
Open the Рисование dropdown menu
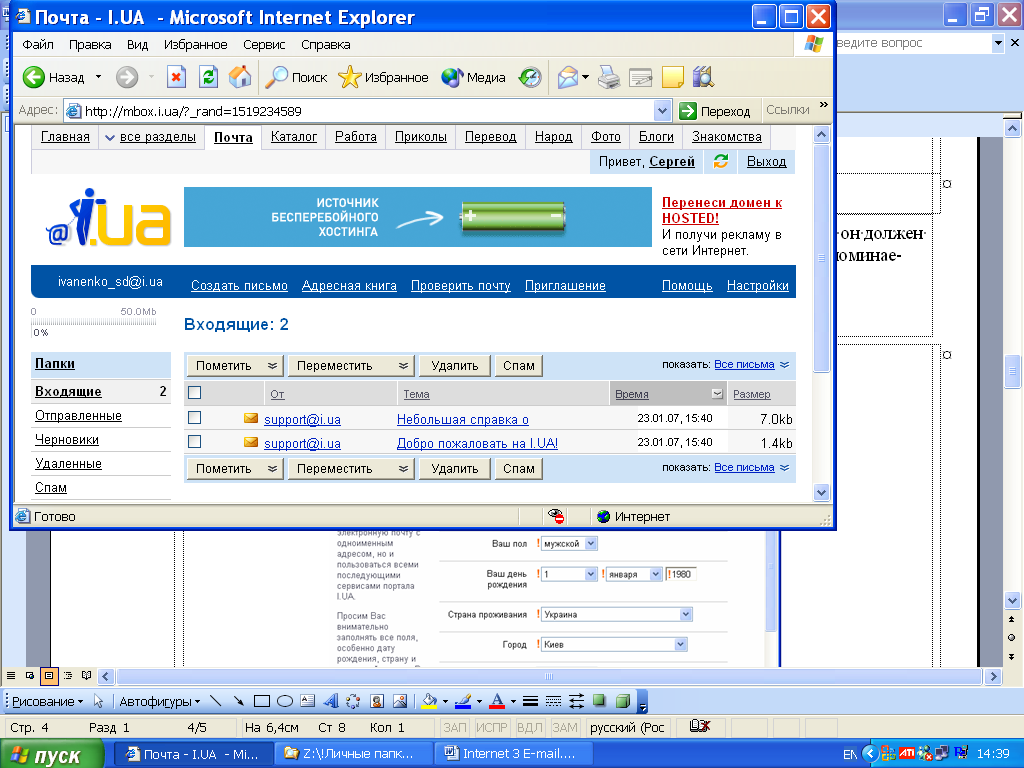click(48, 701)
